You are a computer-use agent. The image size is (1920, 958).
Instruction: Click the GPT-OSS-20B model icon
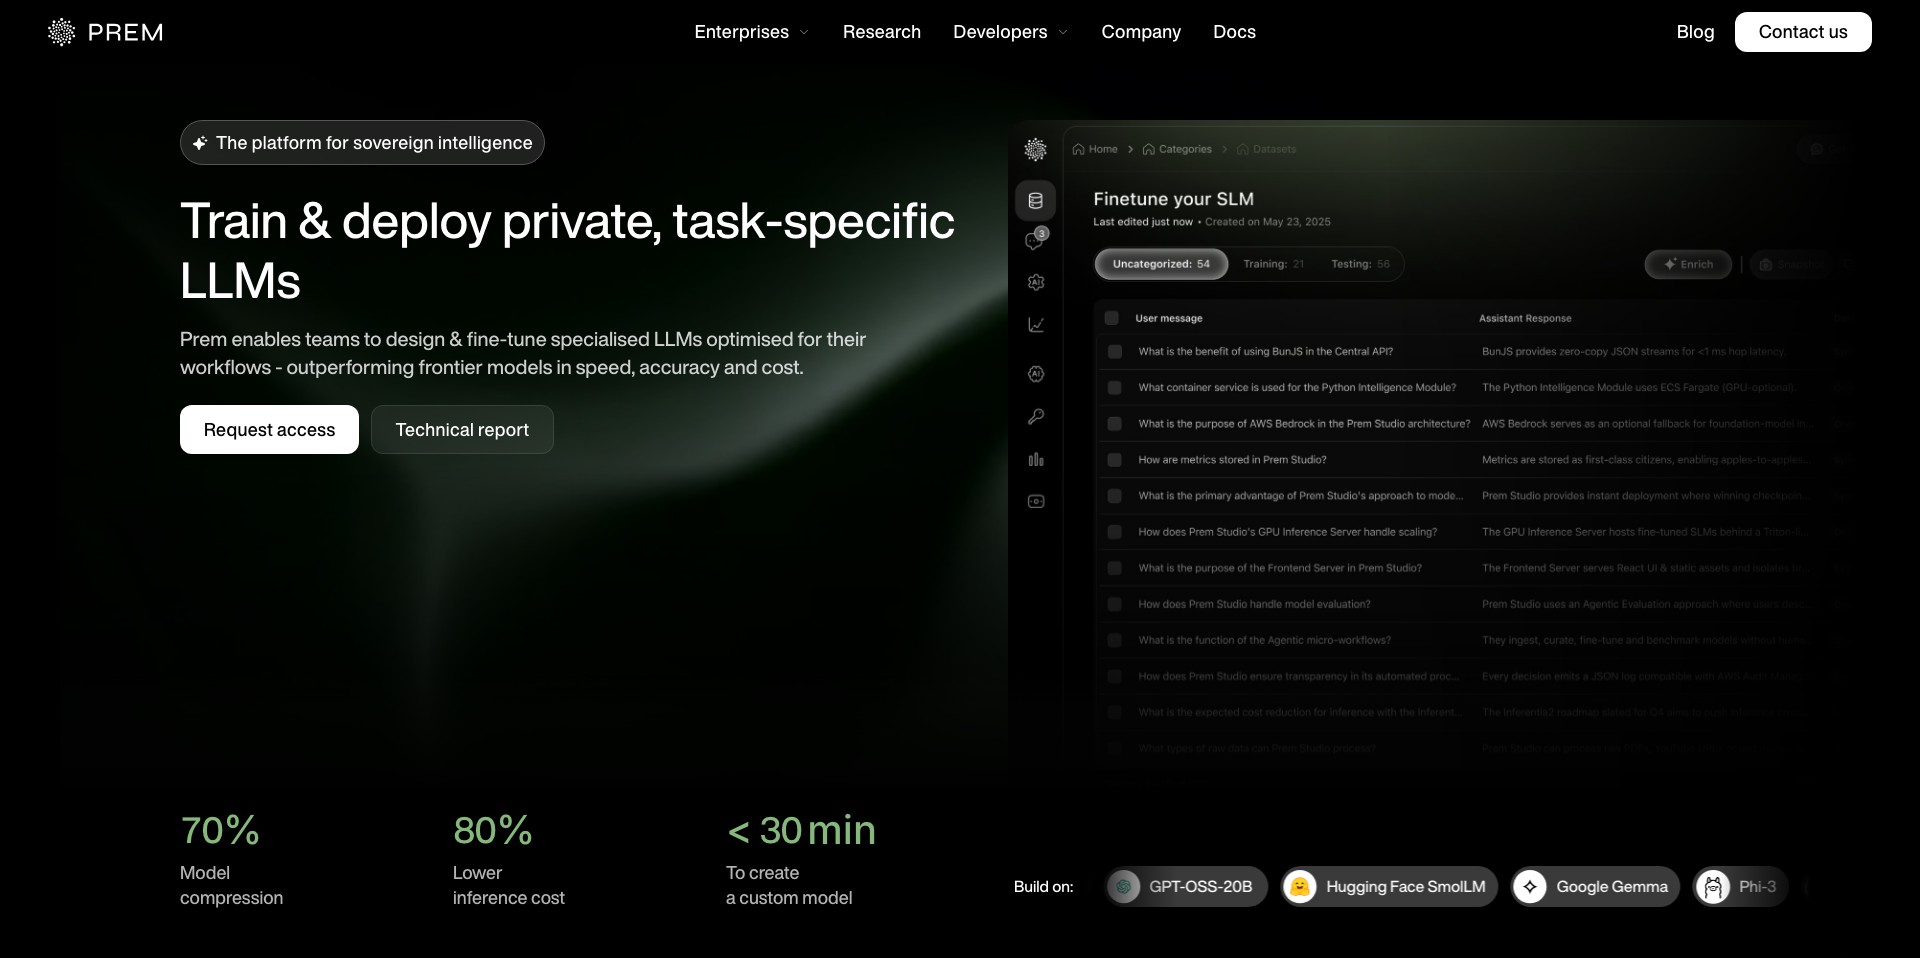[x=1124, y=886]
